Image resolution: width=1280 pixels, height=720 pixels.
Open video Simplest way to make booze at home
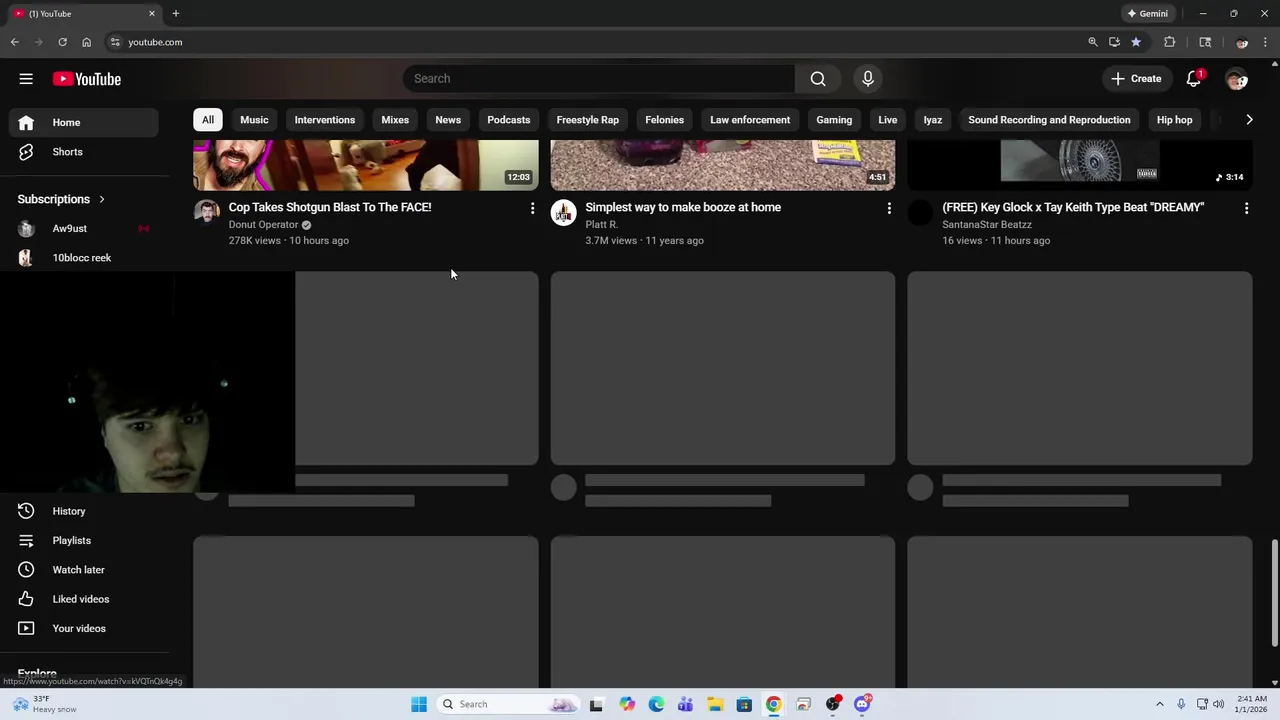pyautogui.click(x=683, y=207)
